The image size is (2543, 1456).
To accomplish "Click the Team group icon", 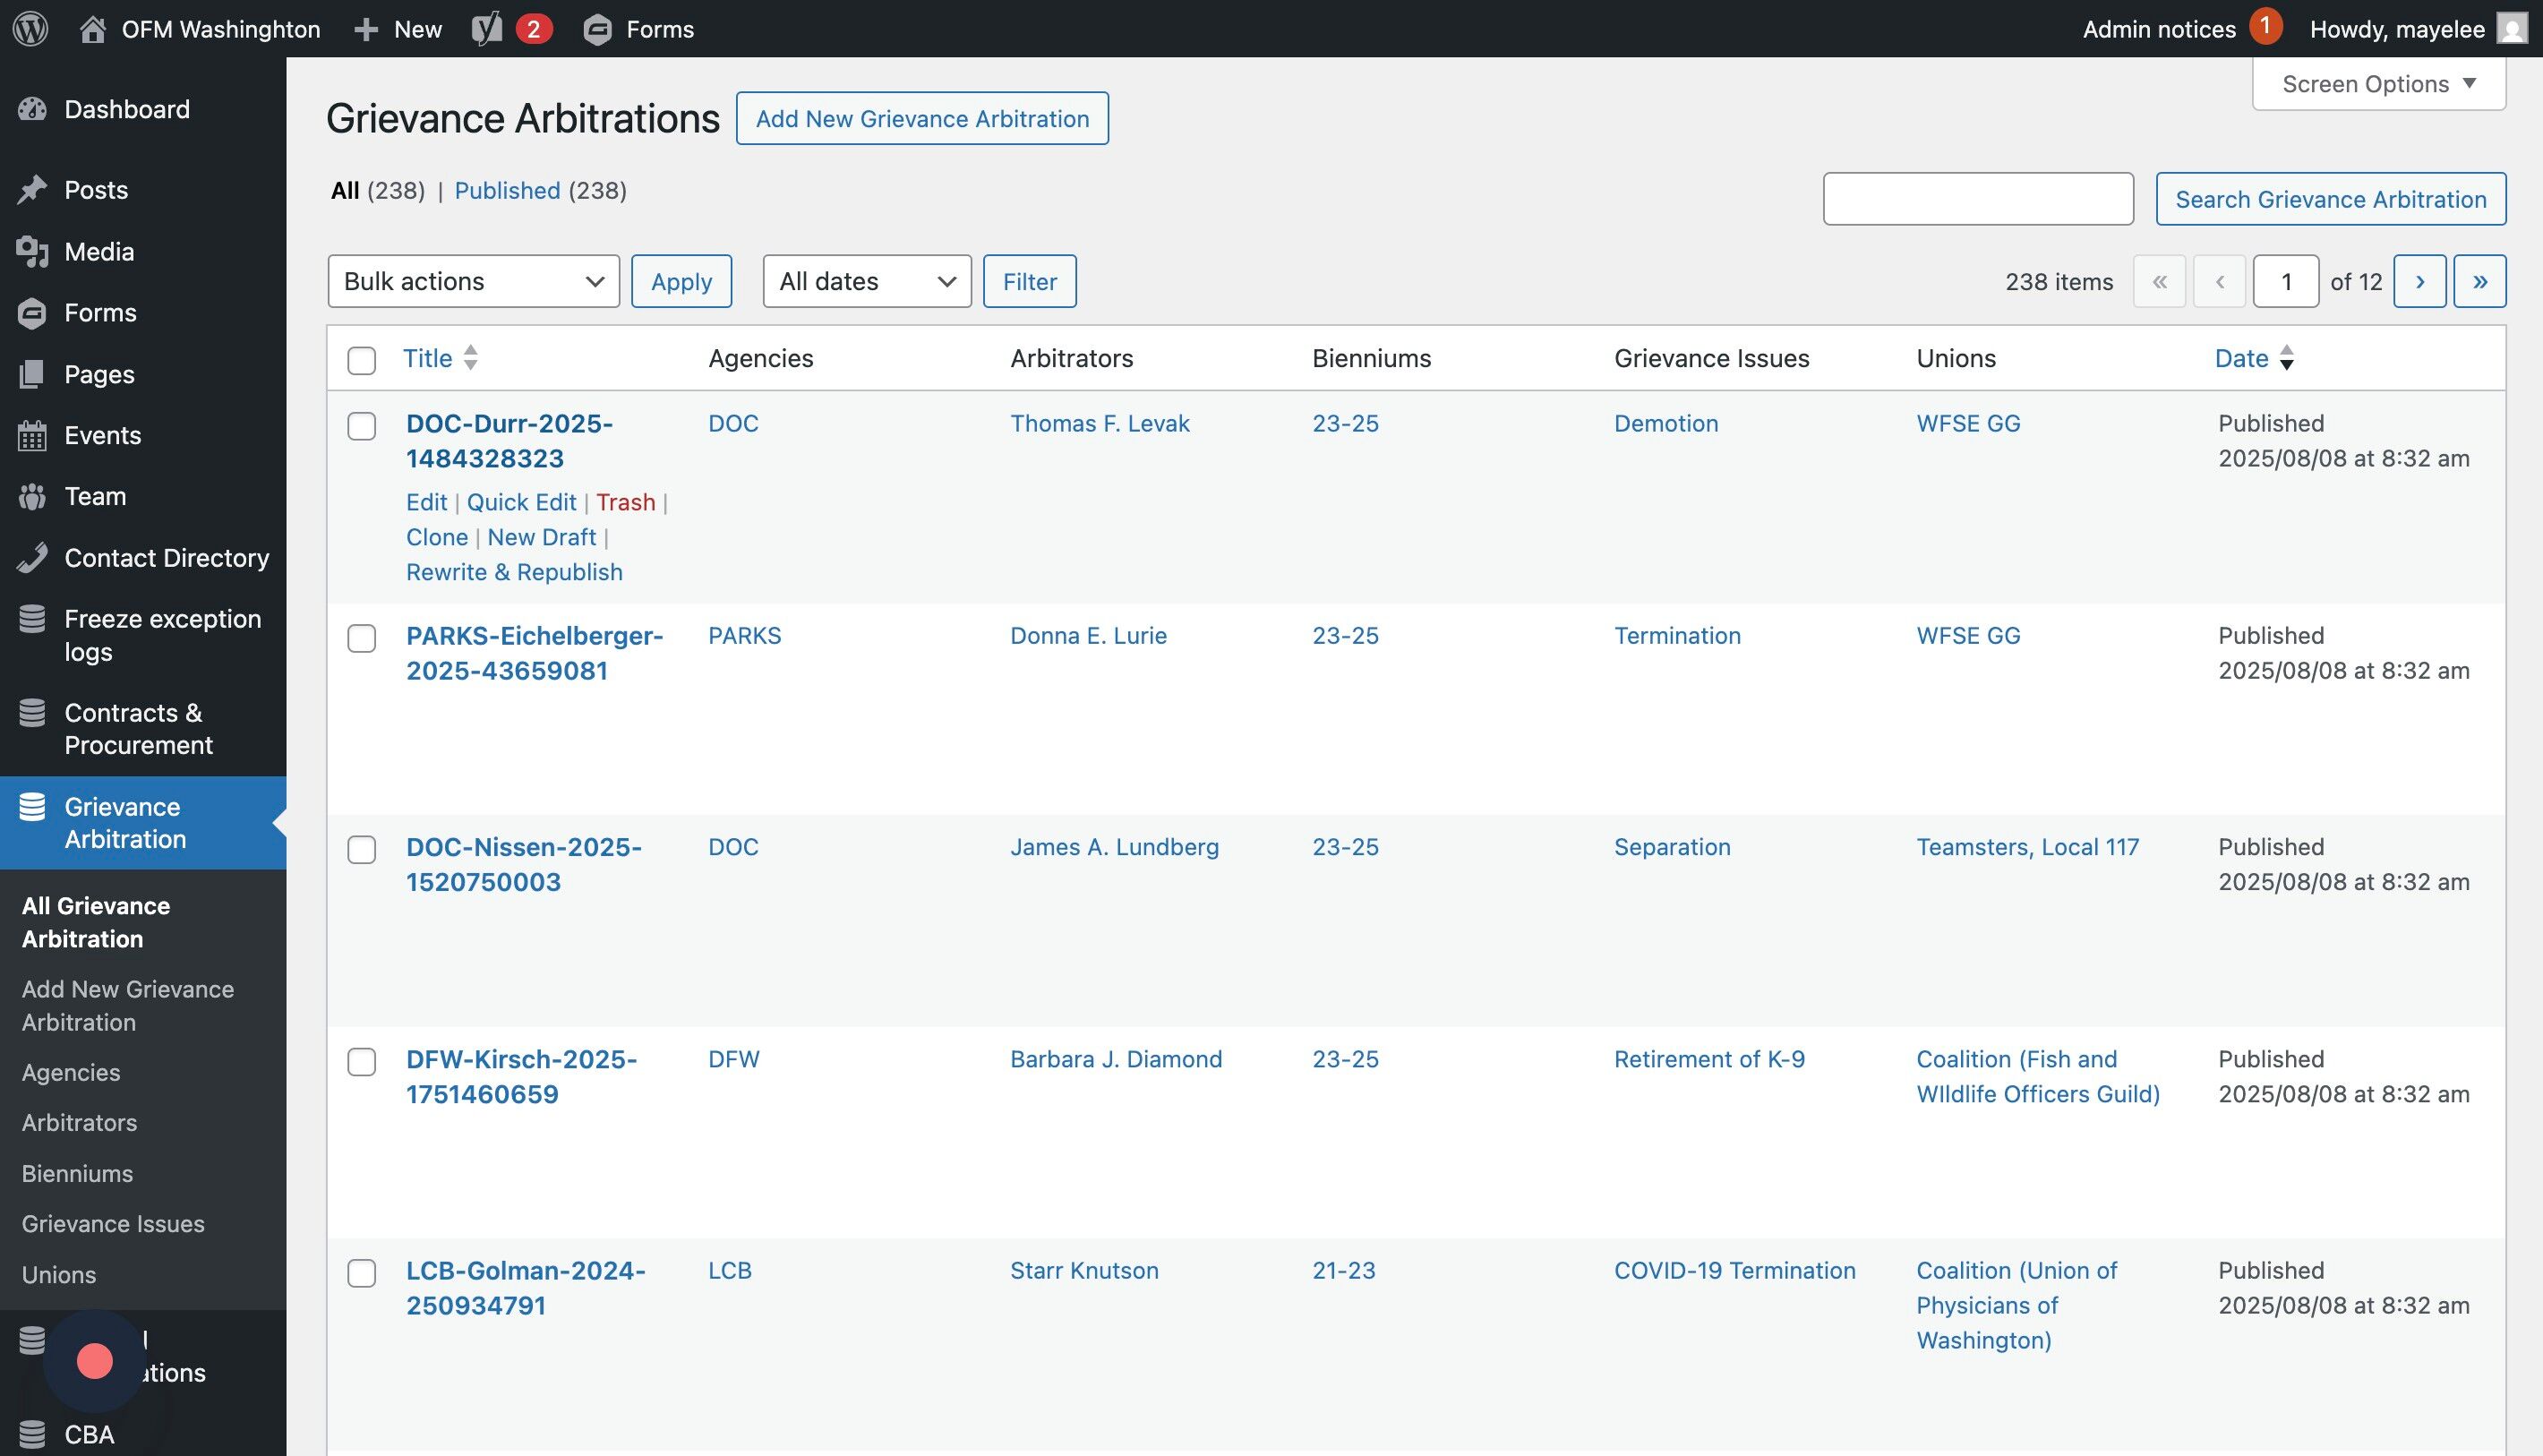I will click(x=32, y=497).
